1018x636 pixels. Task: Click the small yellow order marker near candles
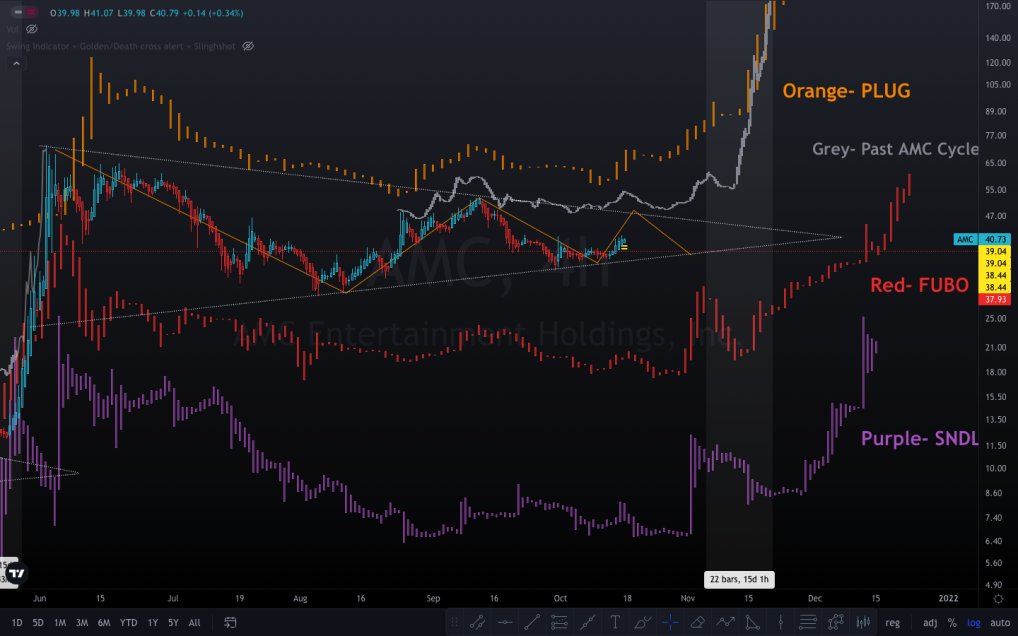coord(624,247)
